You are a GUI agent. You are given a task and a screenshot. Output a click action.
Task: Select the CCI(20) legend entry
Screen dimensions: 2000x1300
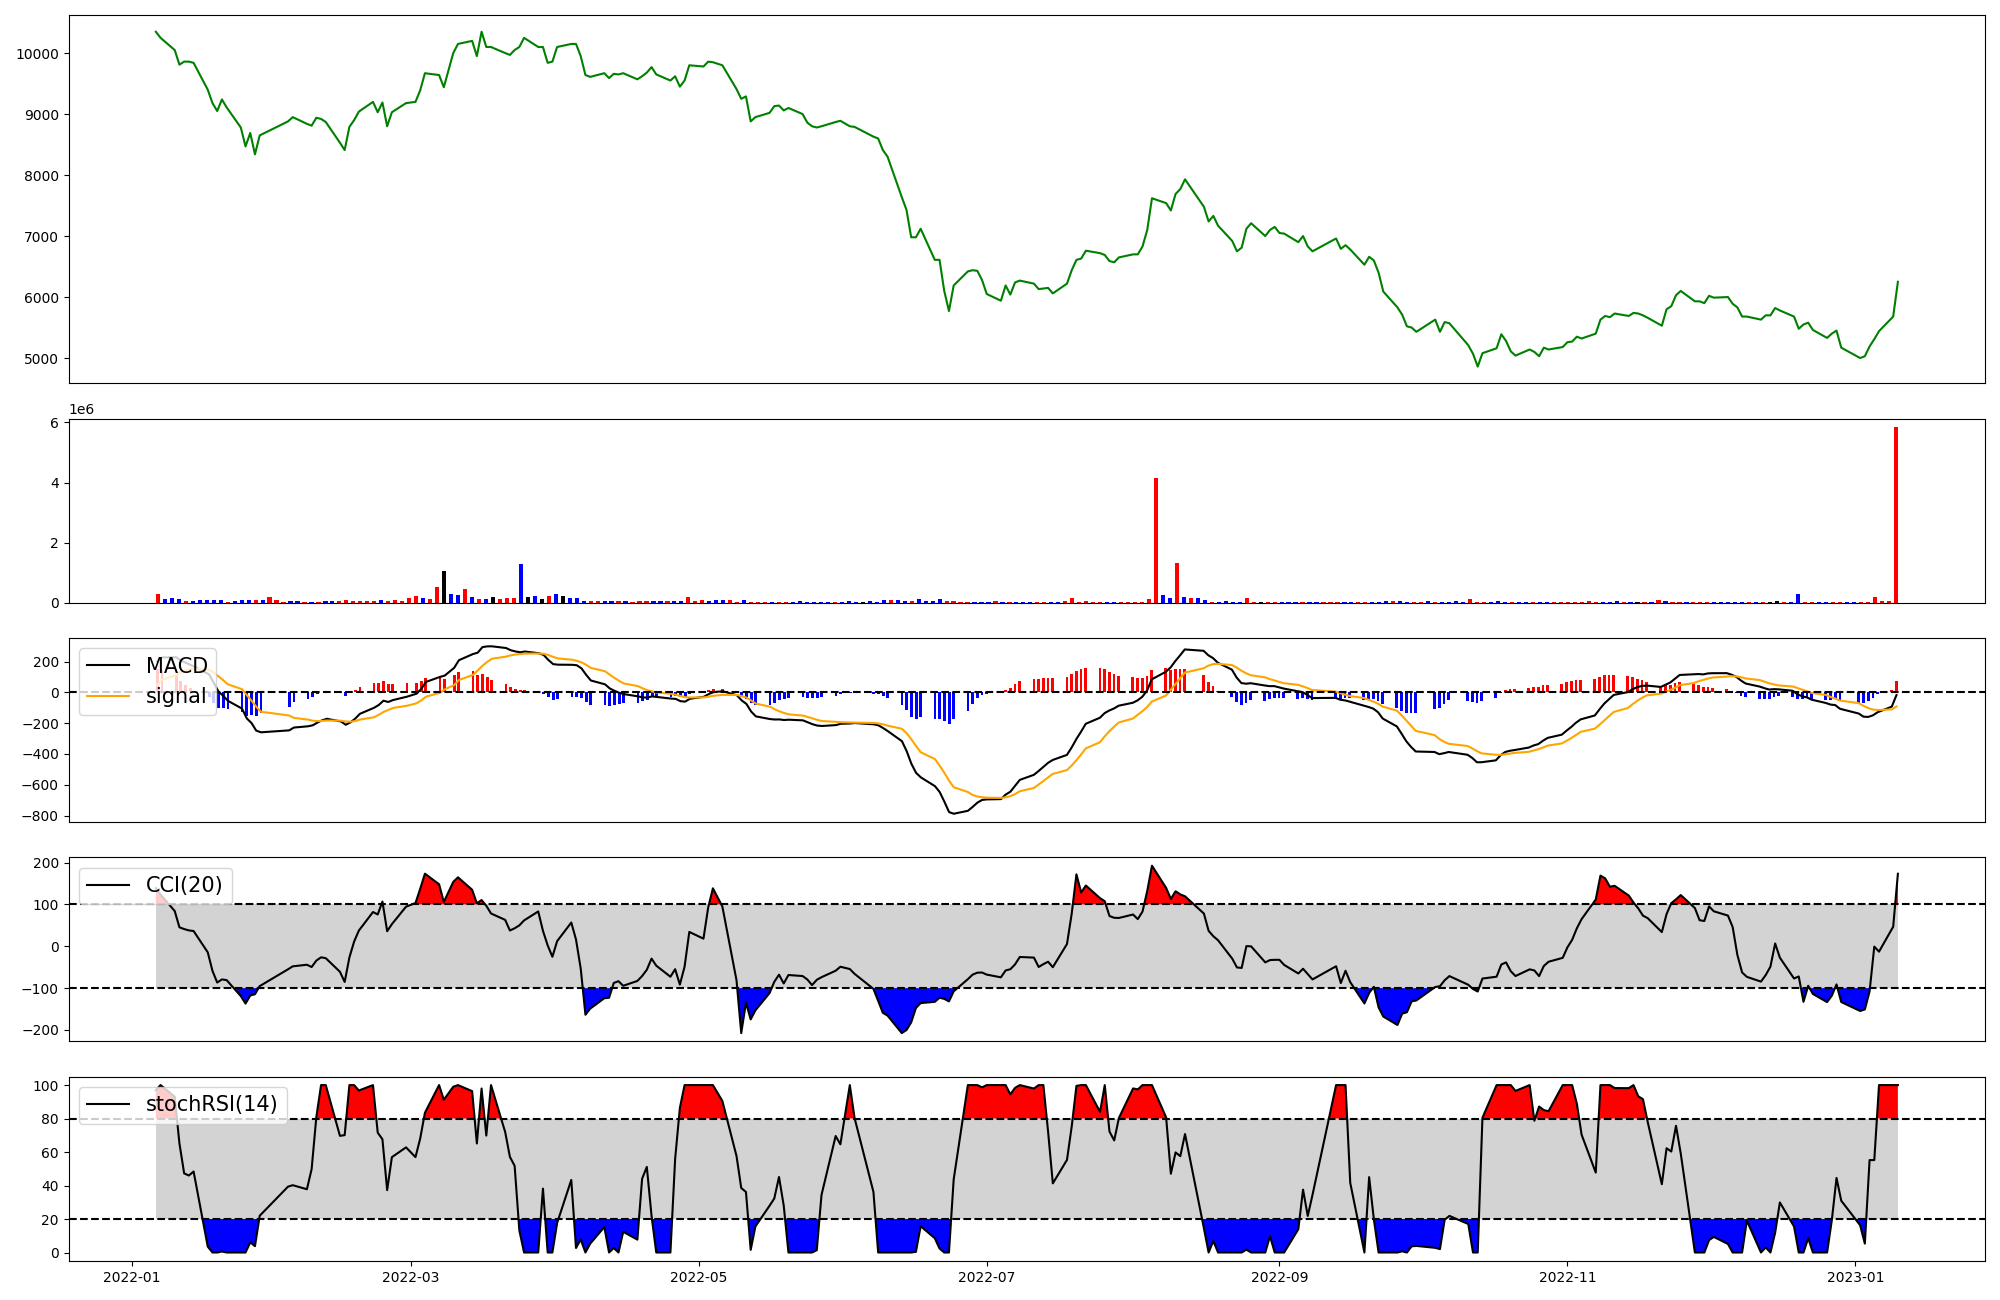(x=184, y=885)
